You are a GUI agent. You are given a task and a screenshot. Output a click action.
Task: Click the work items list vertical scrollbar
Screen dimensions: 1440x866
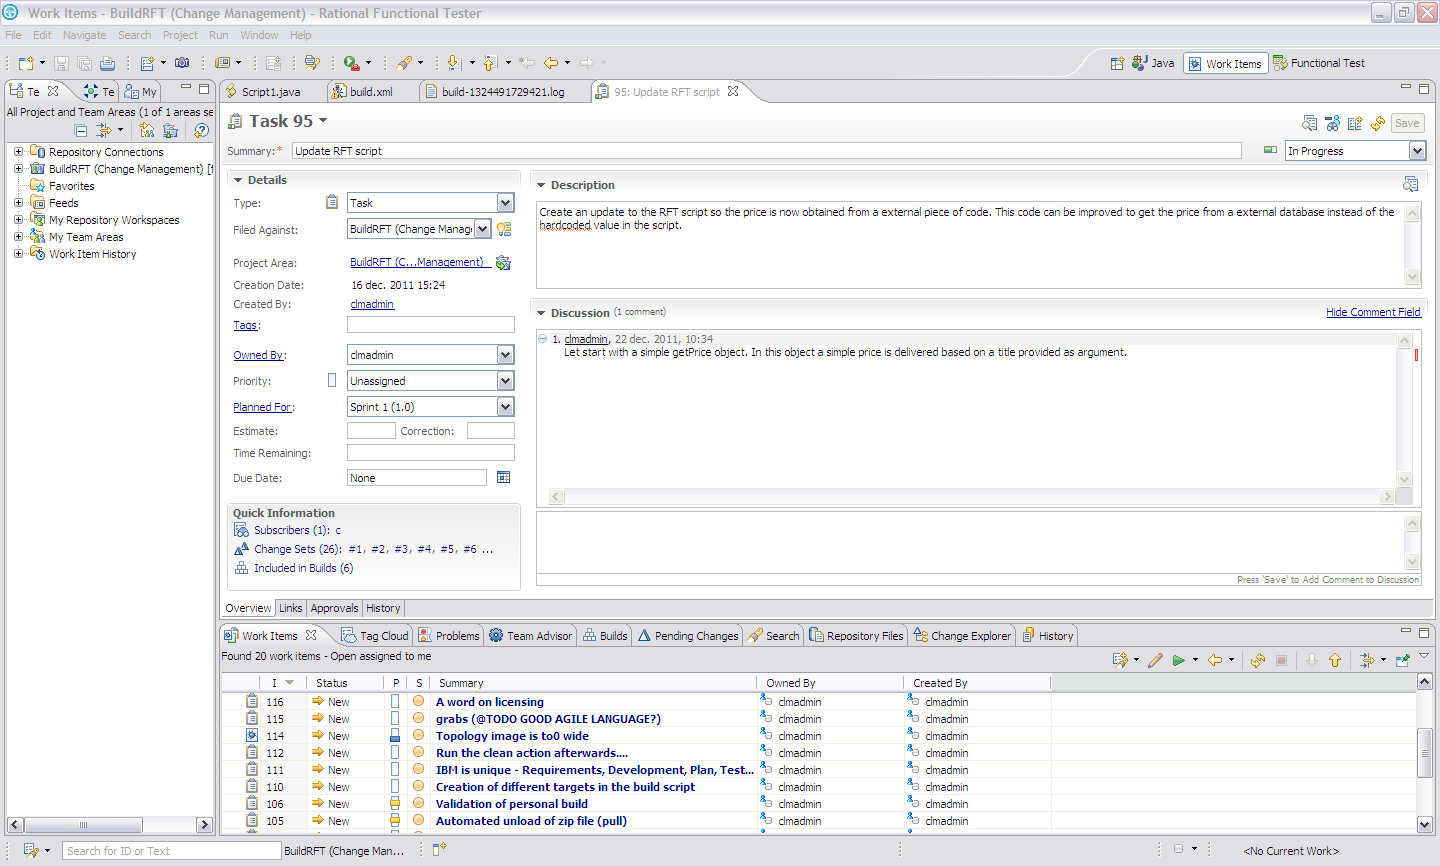point(1425,753)
